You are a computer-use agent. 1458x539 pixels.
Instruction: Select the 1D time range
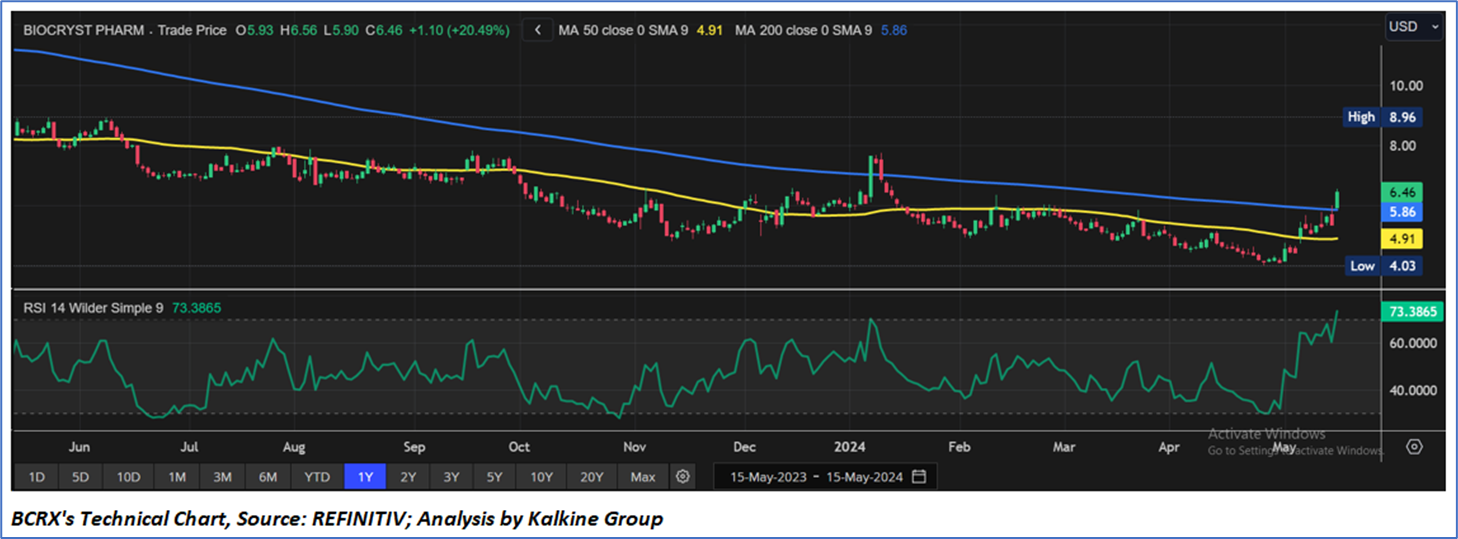coord(36,477)
